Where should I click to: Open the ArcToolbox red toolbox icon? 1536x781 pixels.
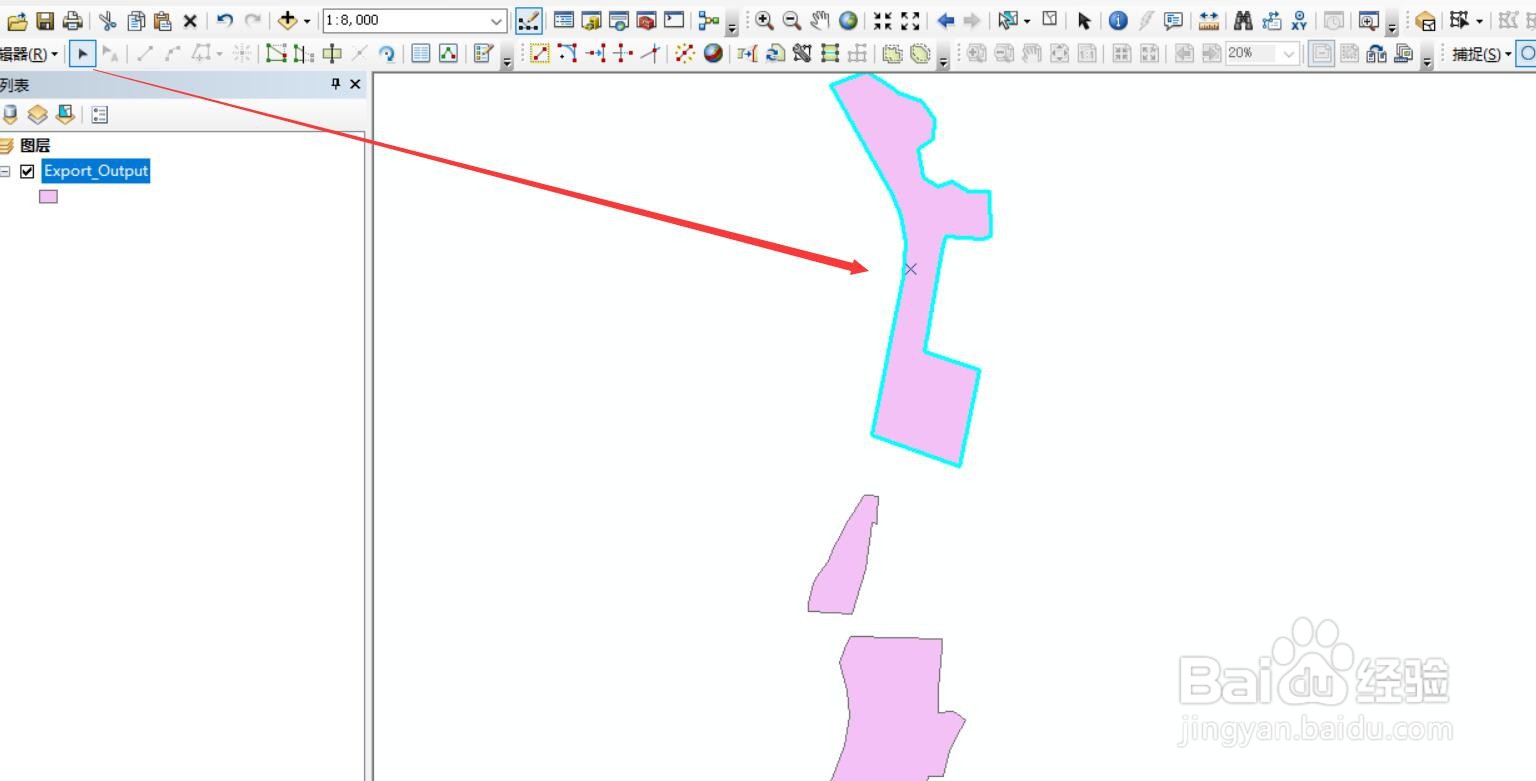pos(646,20)
